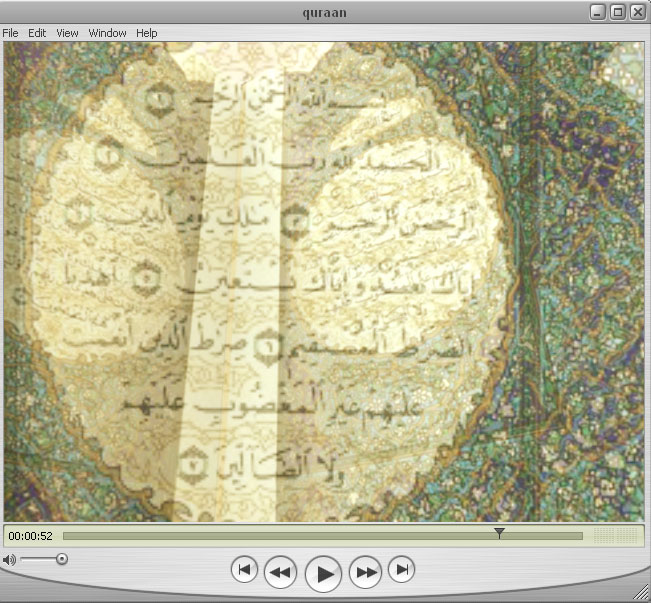
Task: Mute audio with the speaker icon
Action: click(x=9, y=560)
